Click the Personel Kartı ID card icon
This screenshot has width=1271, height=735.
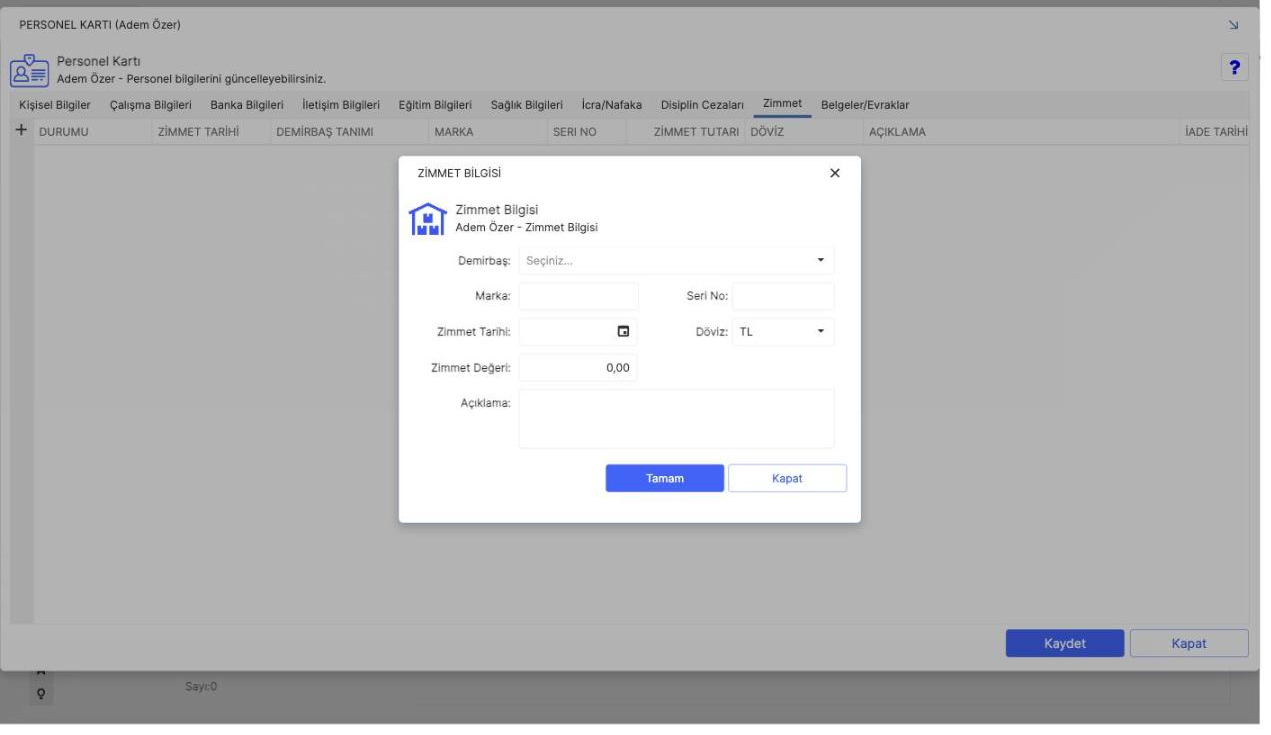click(29, 69)
